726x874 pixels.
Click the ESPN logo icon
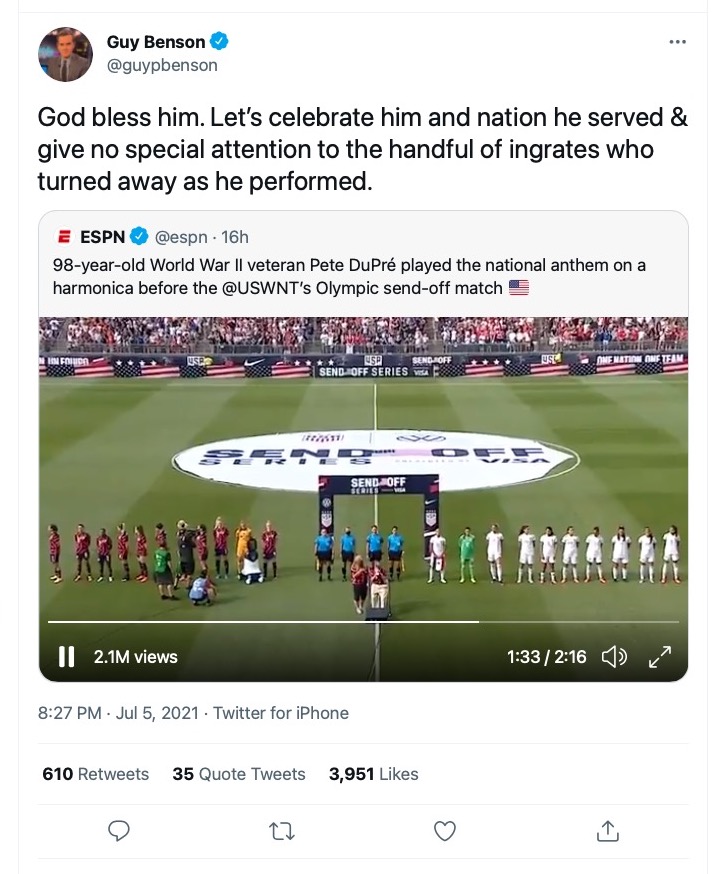pyautogui.click(x=64, y=237)
